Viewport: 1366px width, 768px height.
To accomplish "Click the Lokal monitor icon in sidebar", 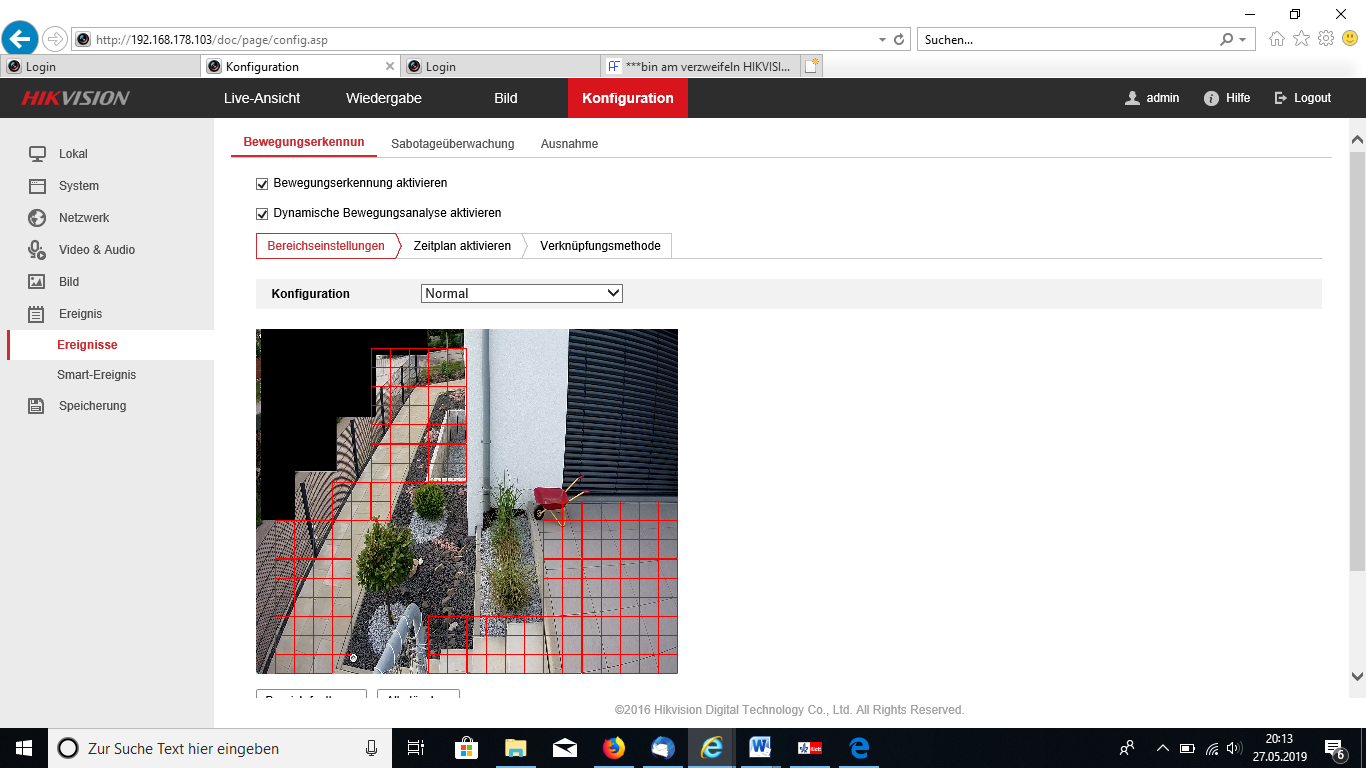I will pyautogui.click(x=37, y=154).
